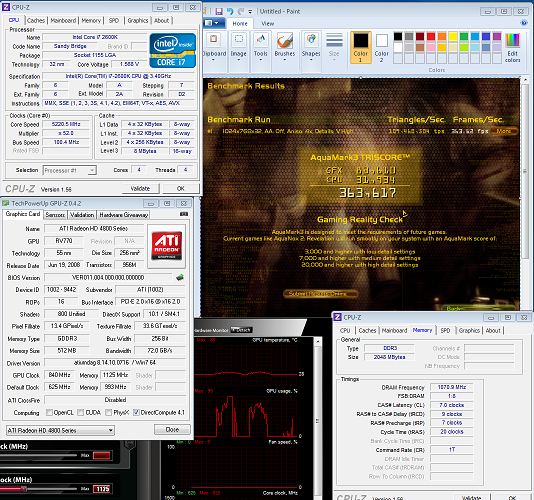Screen dimensions: 534x500
Task: Expand the Tools group in Paint
Action: [261, 48]
